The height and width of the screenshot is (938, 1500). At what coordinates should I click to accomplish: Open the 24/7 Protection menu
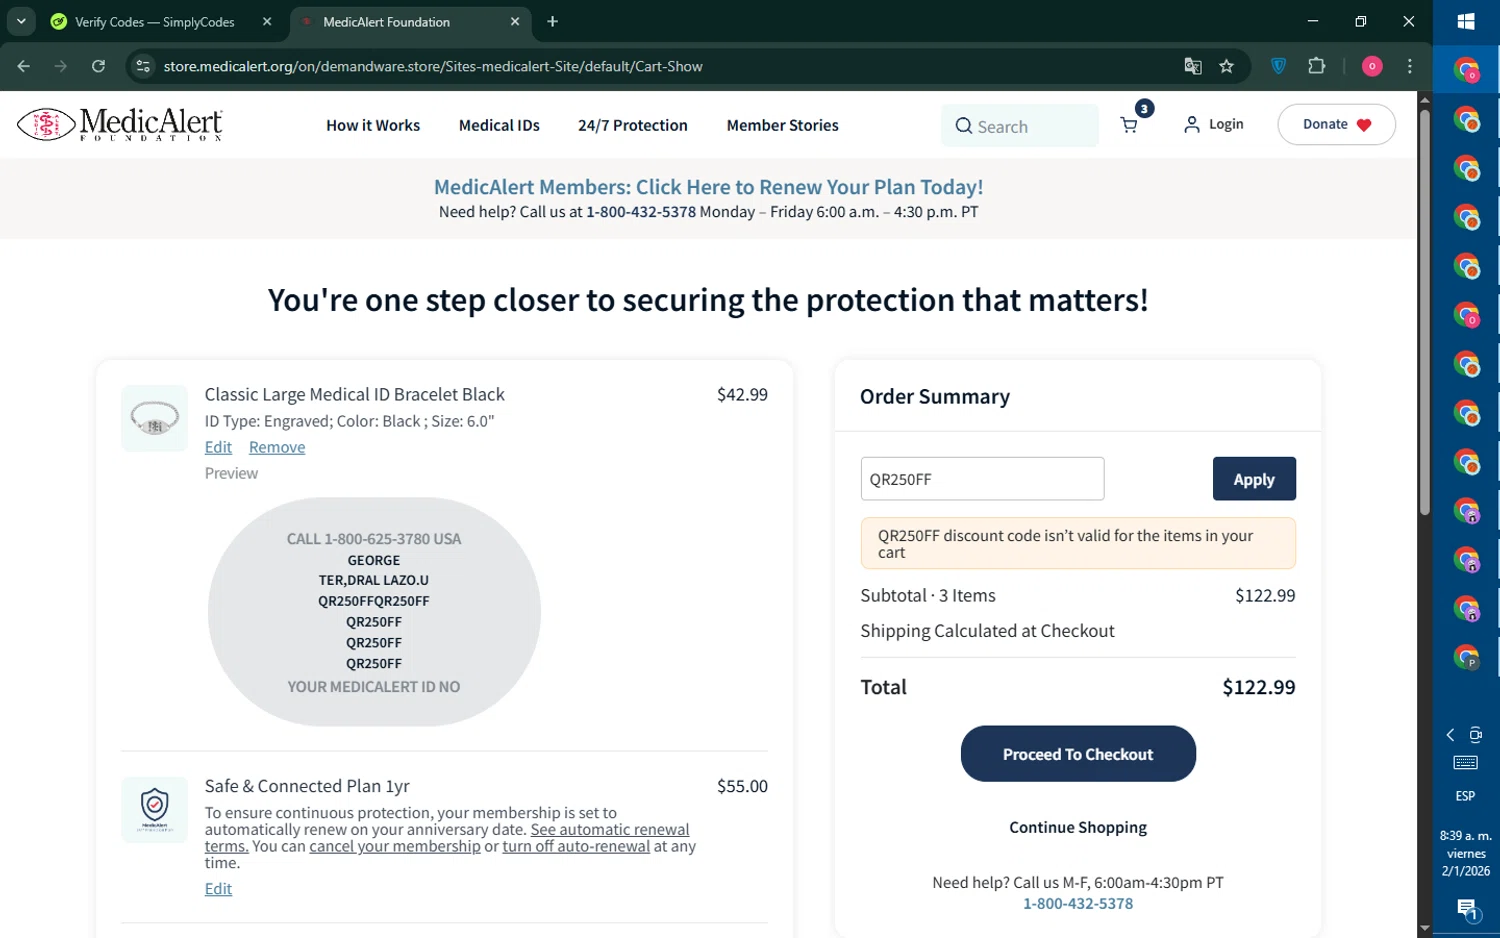coord(632,125)
